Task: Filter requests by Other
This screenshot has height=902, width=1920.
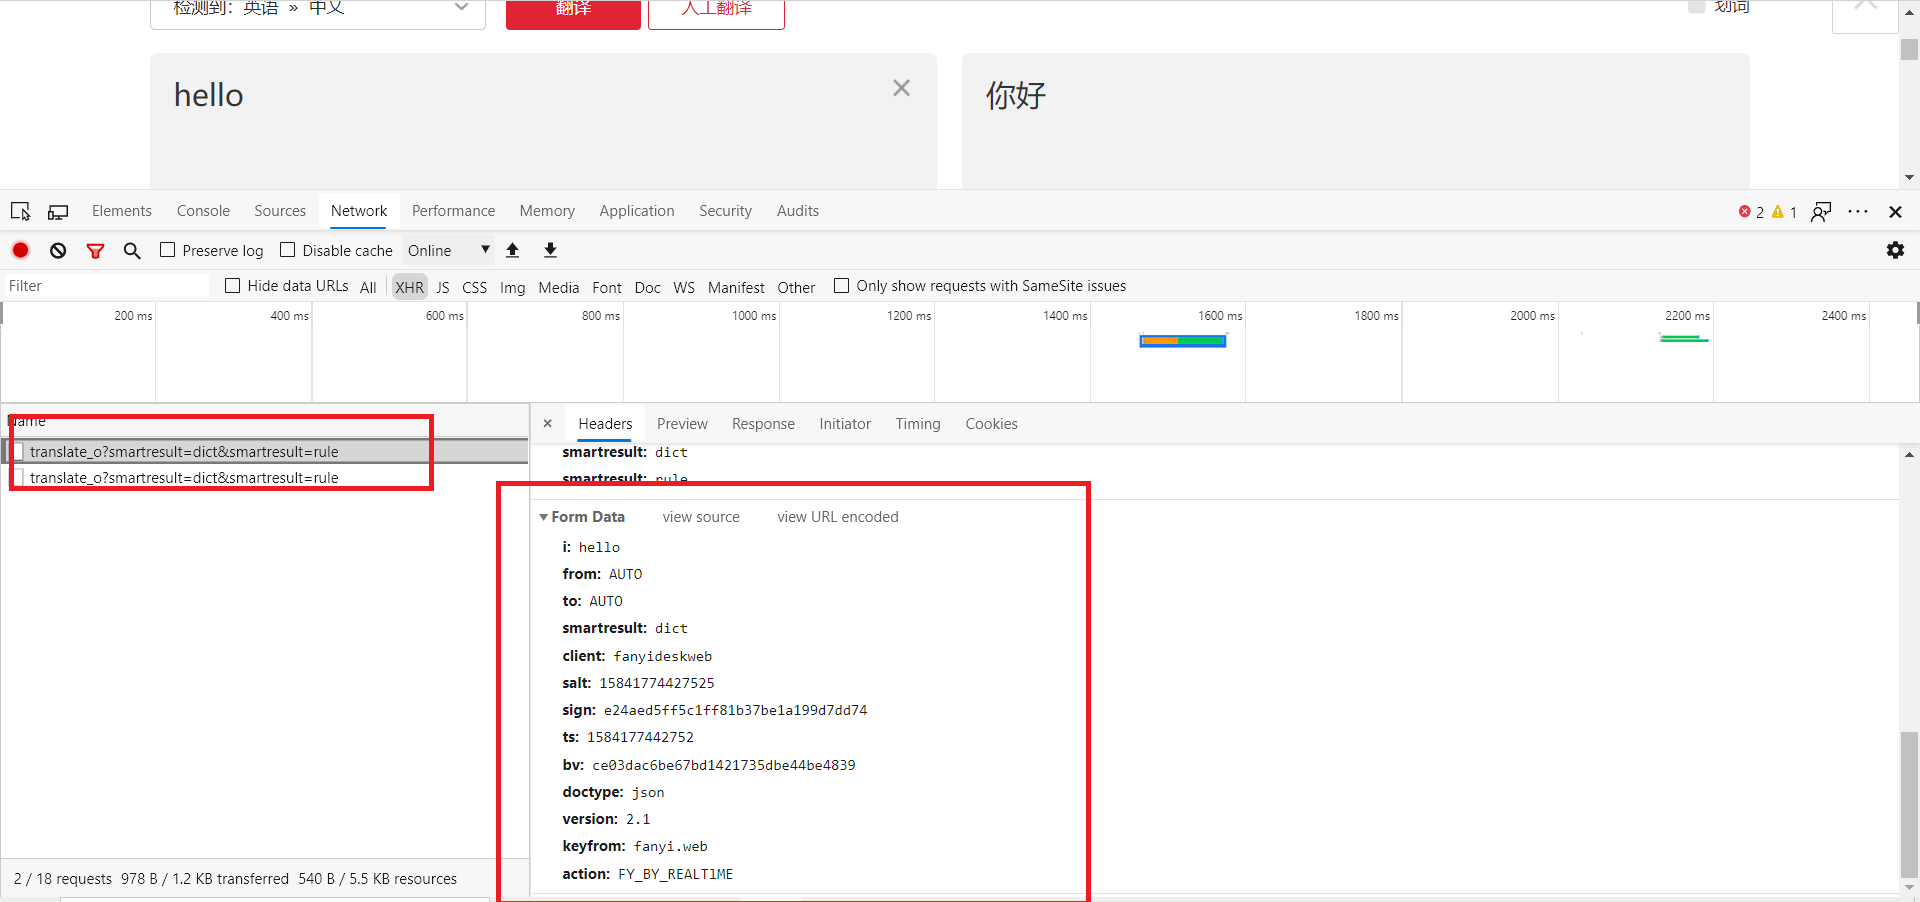Action: (796, 287)
